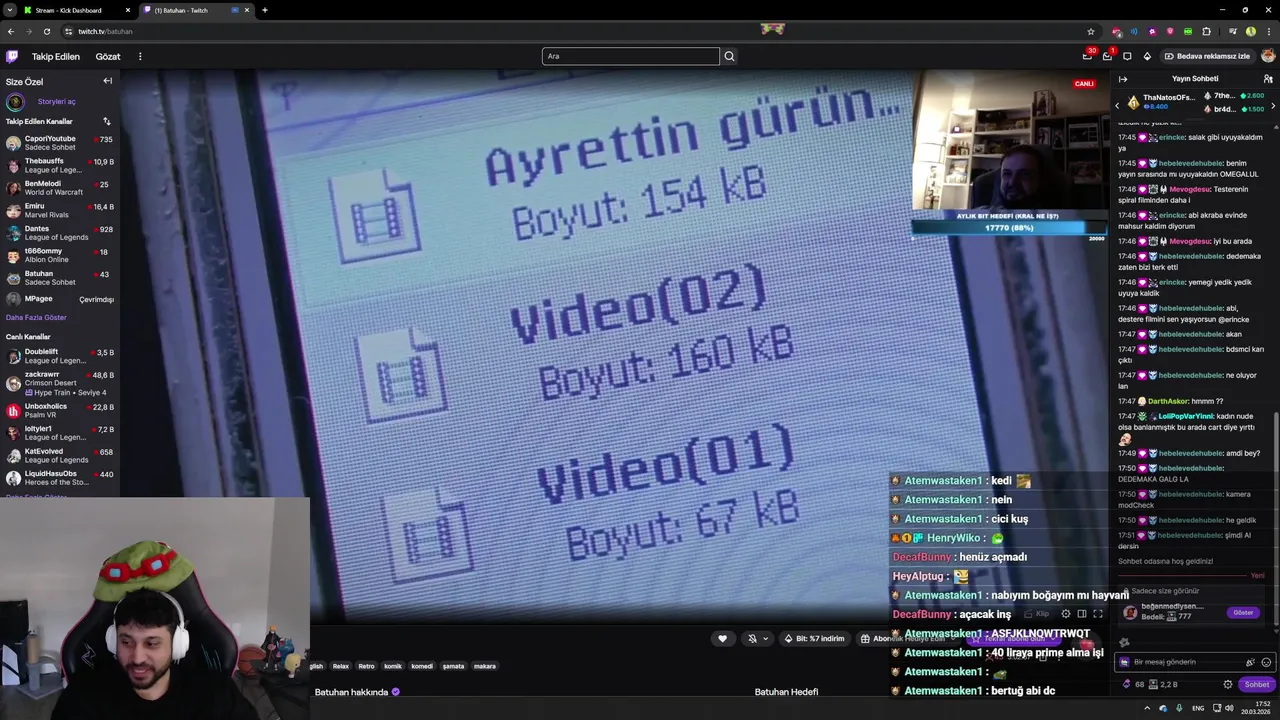Screen dimensions: 1280x720
Task: Reload the page in browser toolbar
Action: [x=46, y=31]
